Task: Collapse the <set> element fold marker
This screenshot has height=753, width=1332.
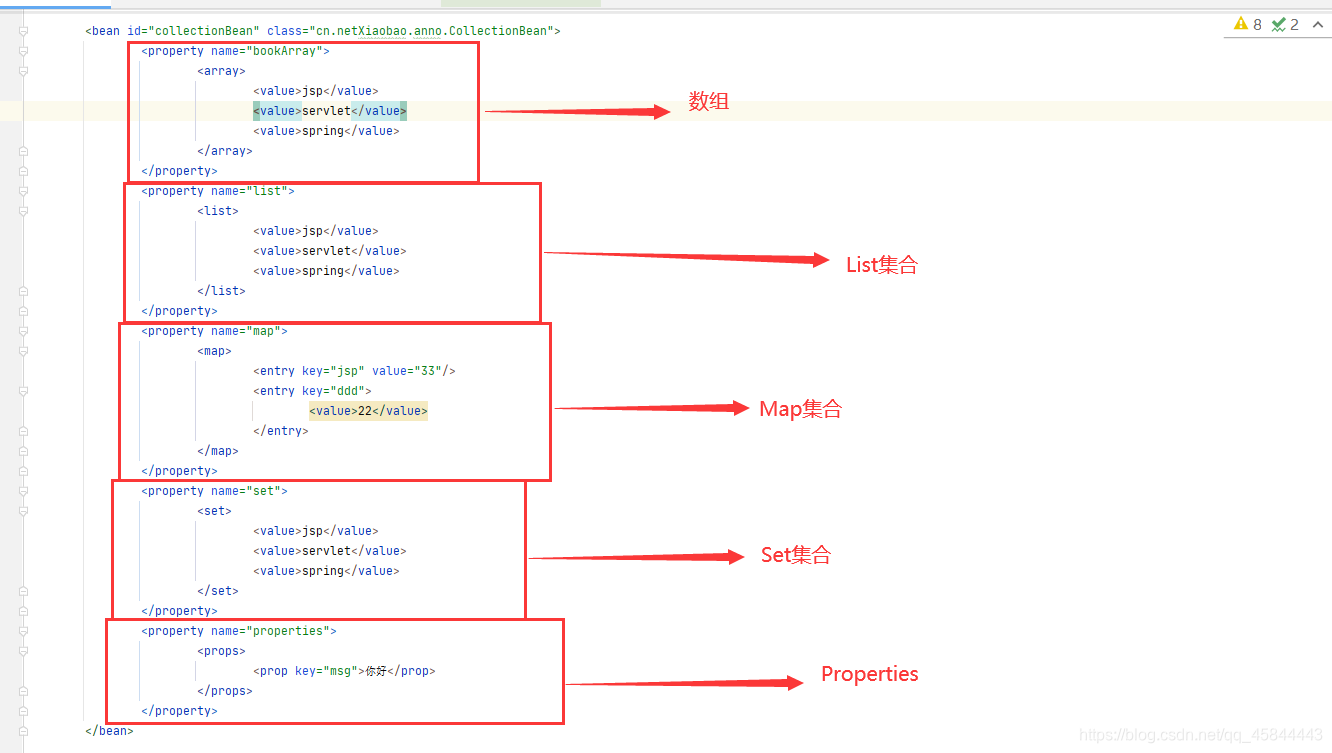Action: tap(23, 511)
